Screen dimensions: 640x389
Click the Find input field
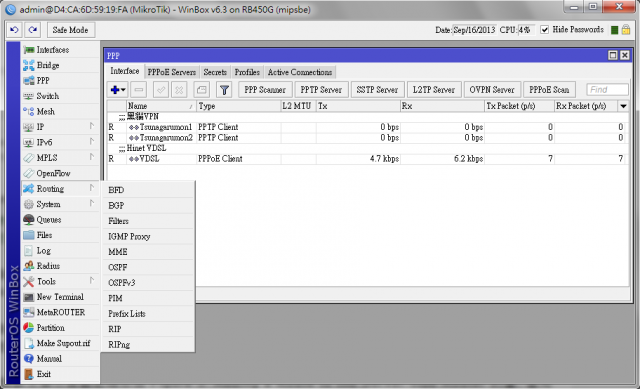click(607, 90)
